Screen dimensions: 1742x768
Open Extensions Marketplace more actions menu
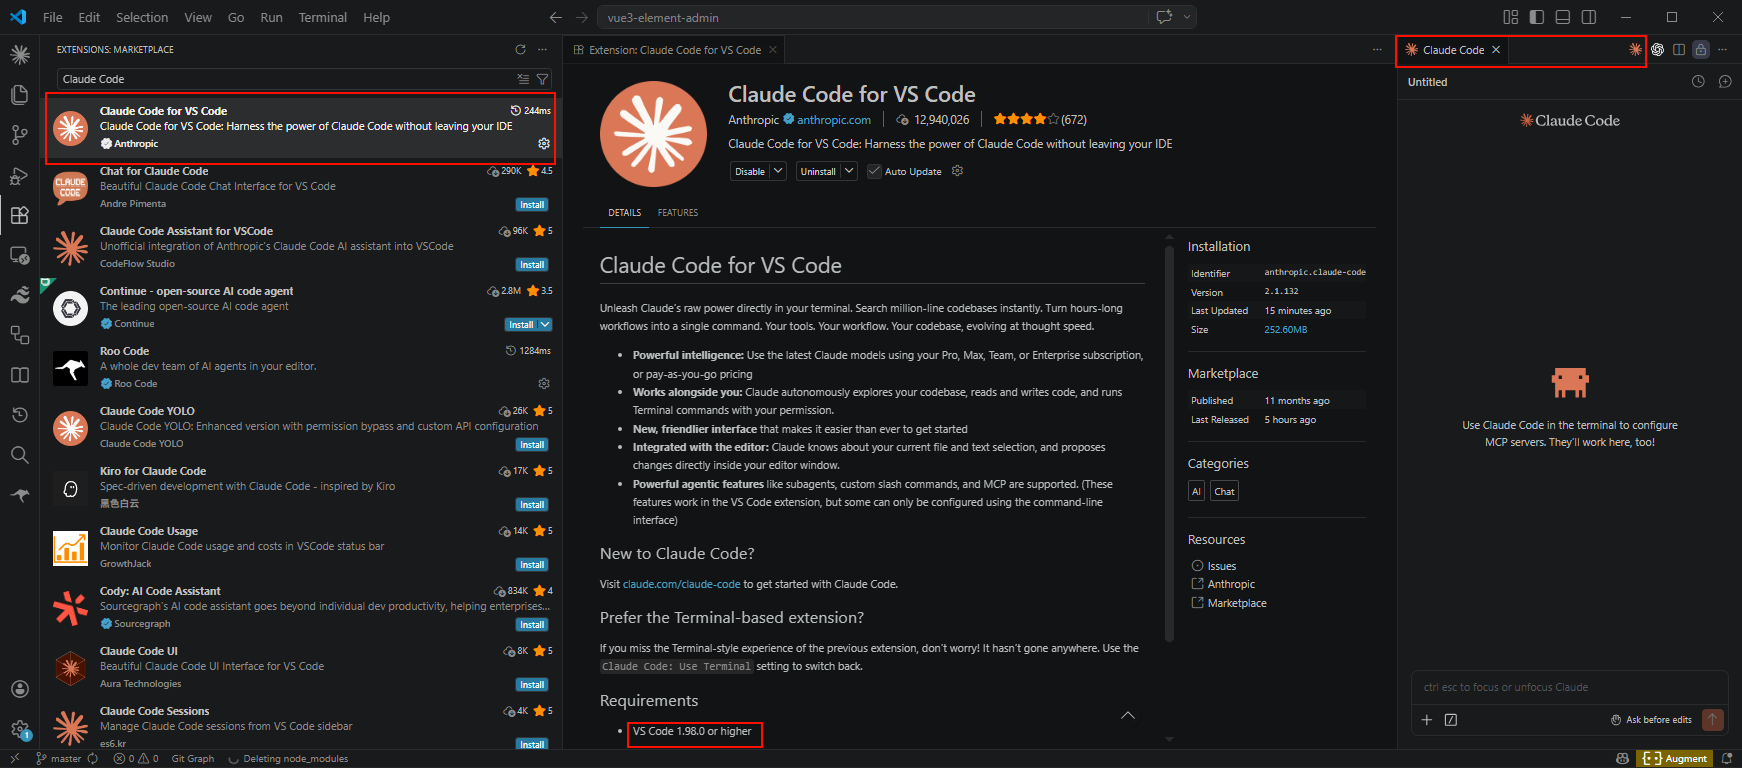[x=543, y=49]
